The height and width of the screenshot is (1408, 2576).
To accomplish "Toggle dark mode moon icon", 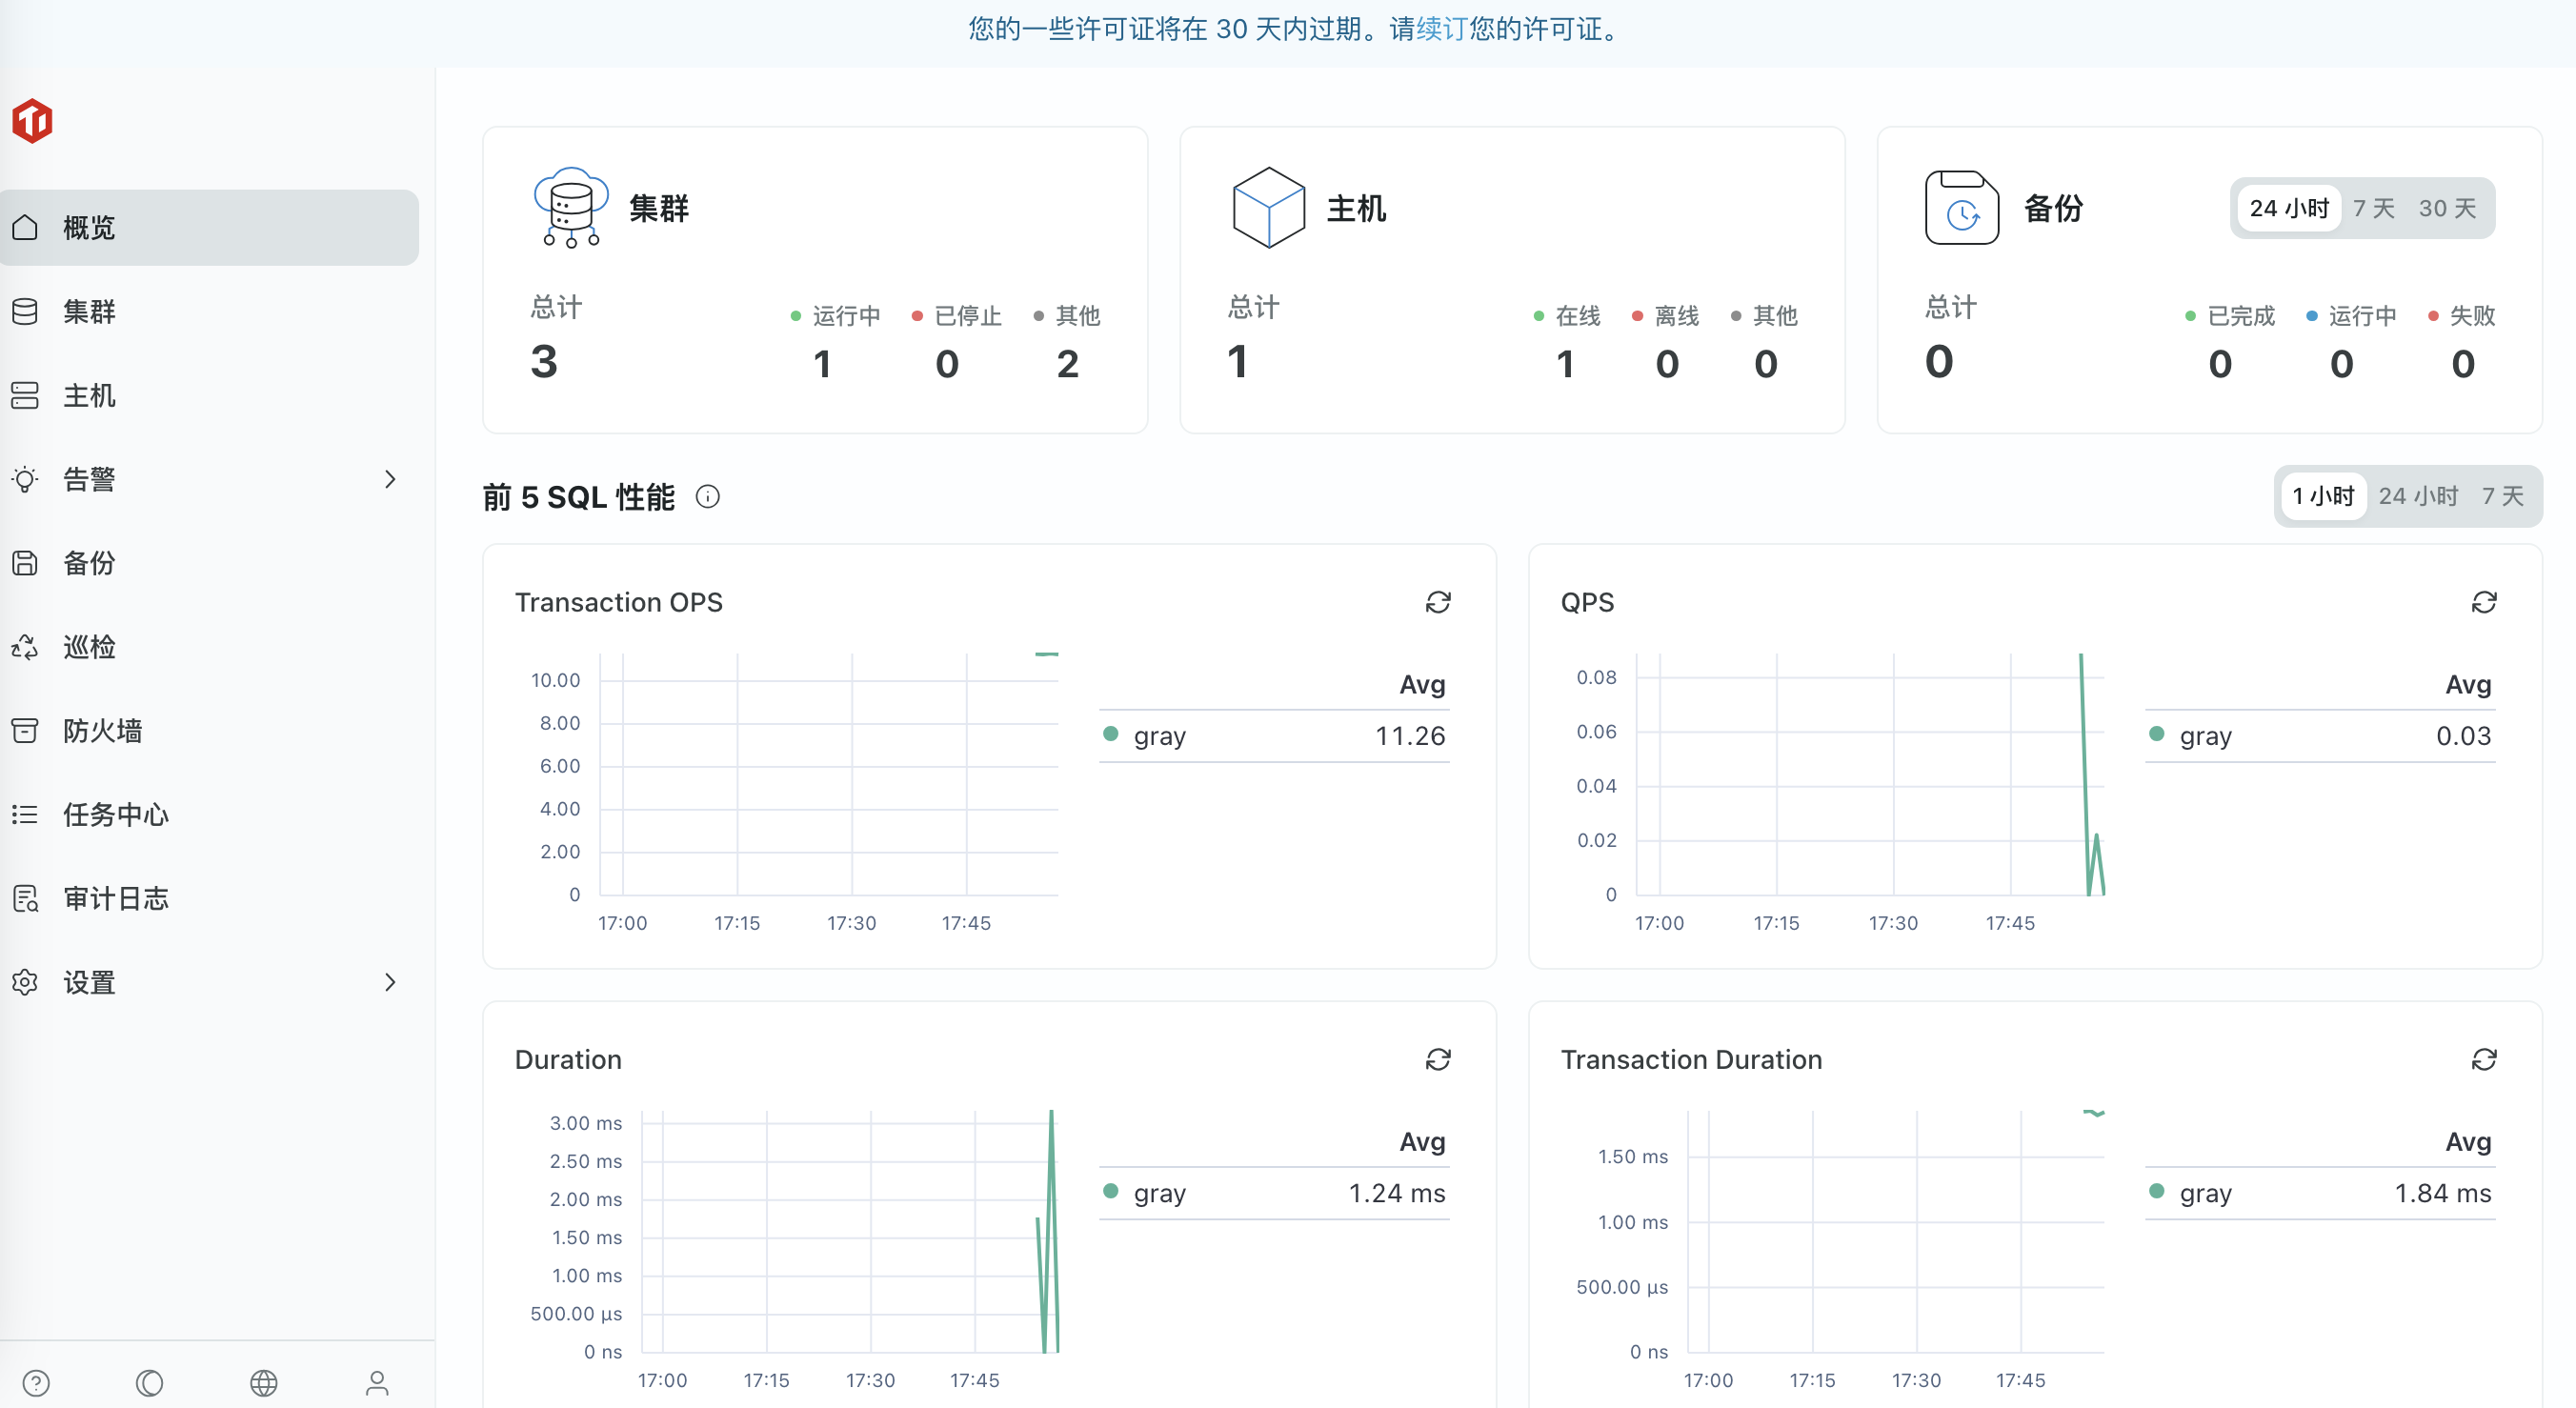I will (x=149, y=1382).
